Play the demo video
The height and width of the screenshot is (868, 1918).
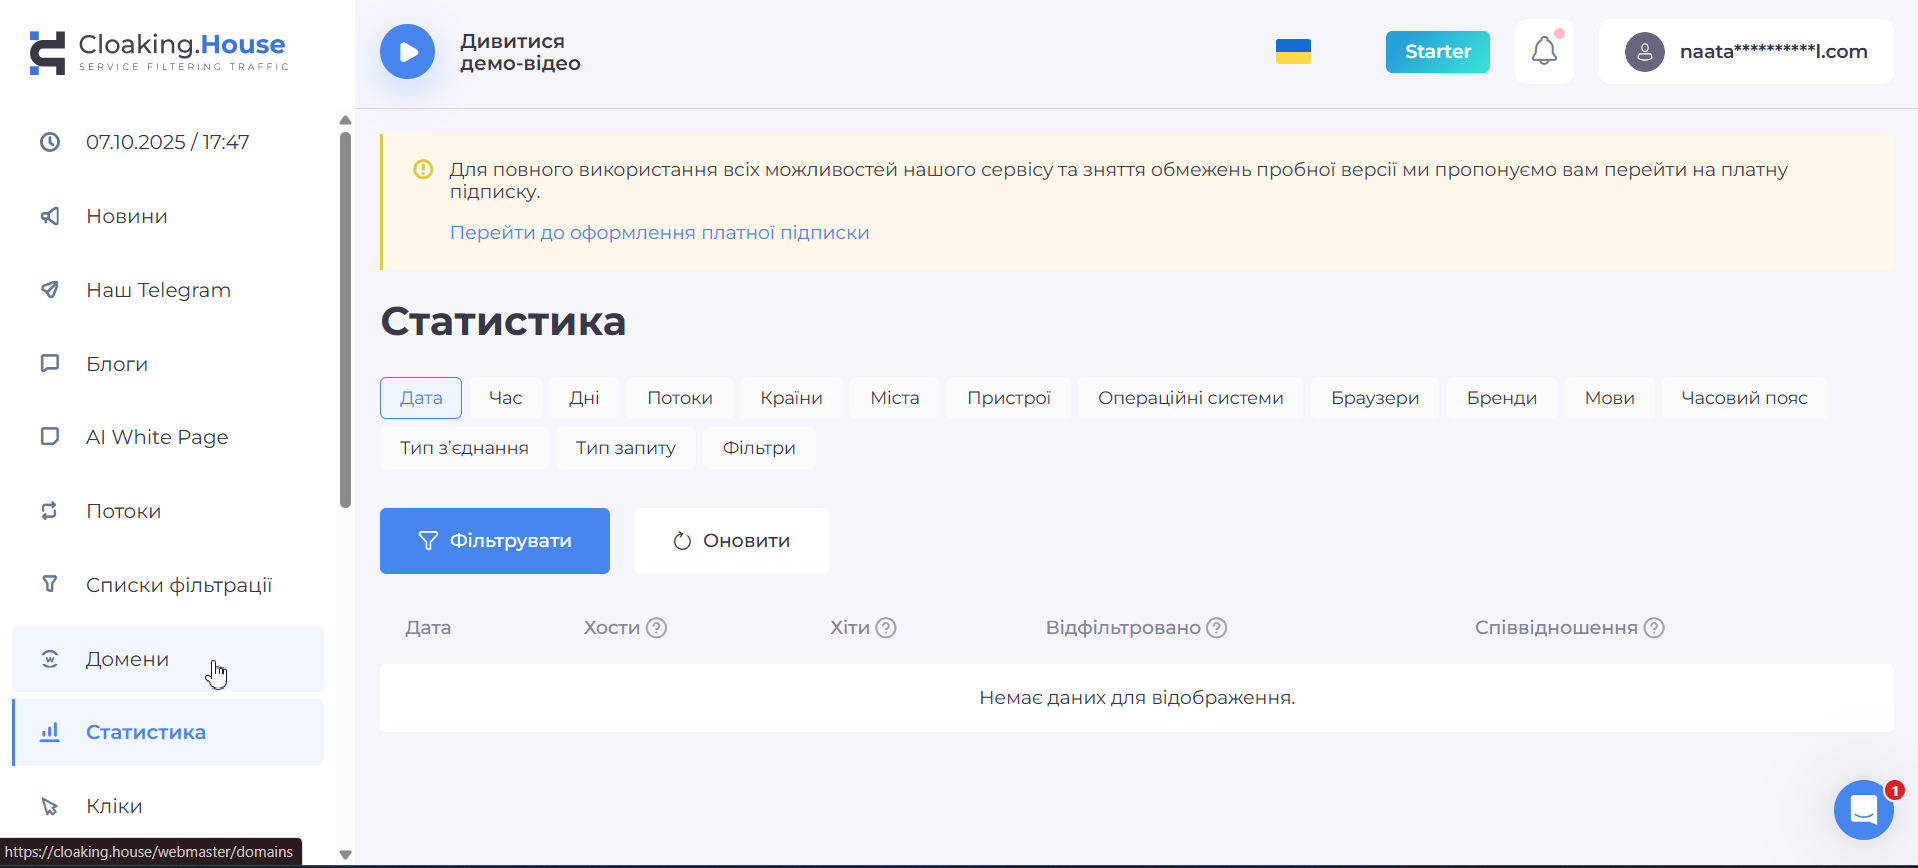pos(407,52)
